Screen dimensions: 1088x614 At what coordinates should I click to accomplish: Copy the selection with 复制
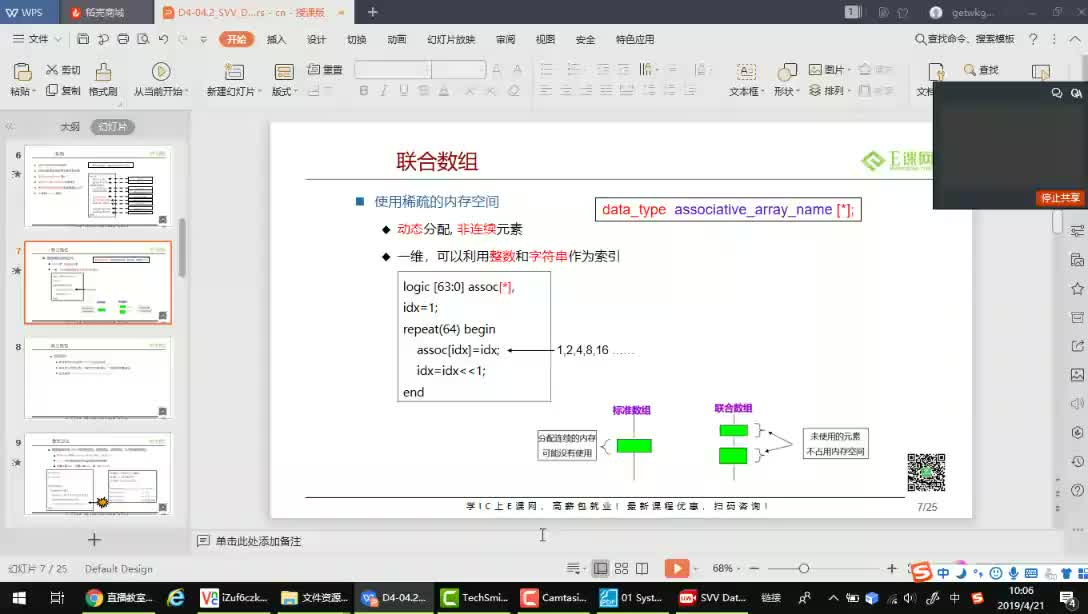tap(62, 90)
